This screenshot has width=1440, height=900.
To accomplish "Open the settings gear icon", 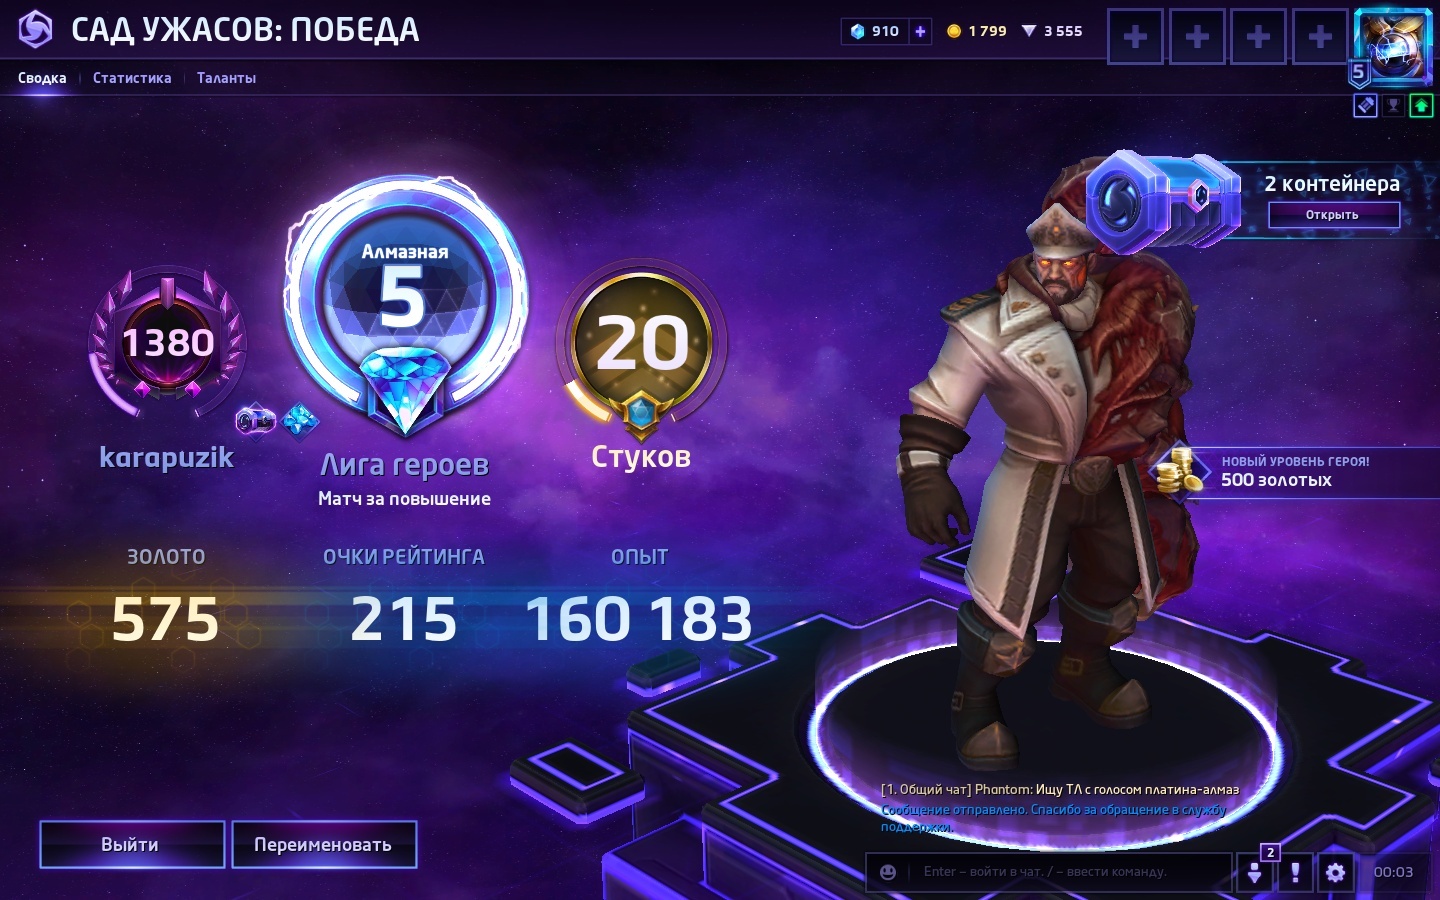I will (x=1335, y=872).
